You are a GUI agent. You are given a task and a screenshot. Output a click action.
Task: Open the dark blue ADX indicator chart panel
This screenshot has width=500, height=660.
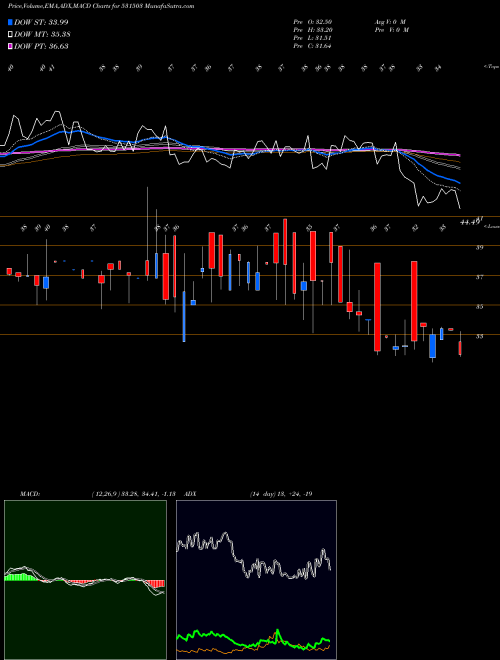point(256,580)
